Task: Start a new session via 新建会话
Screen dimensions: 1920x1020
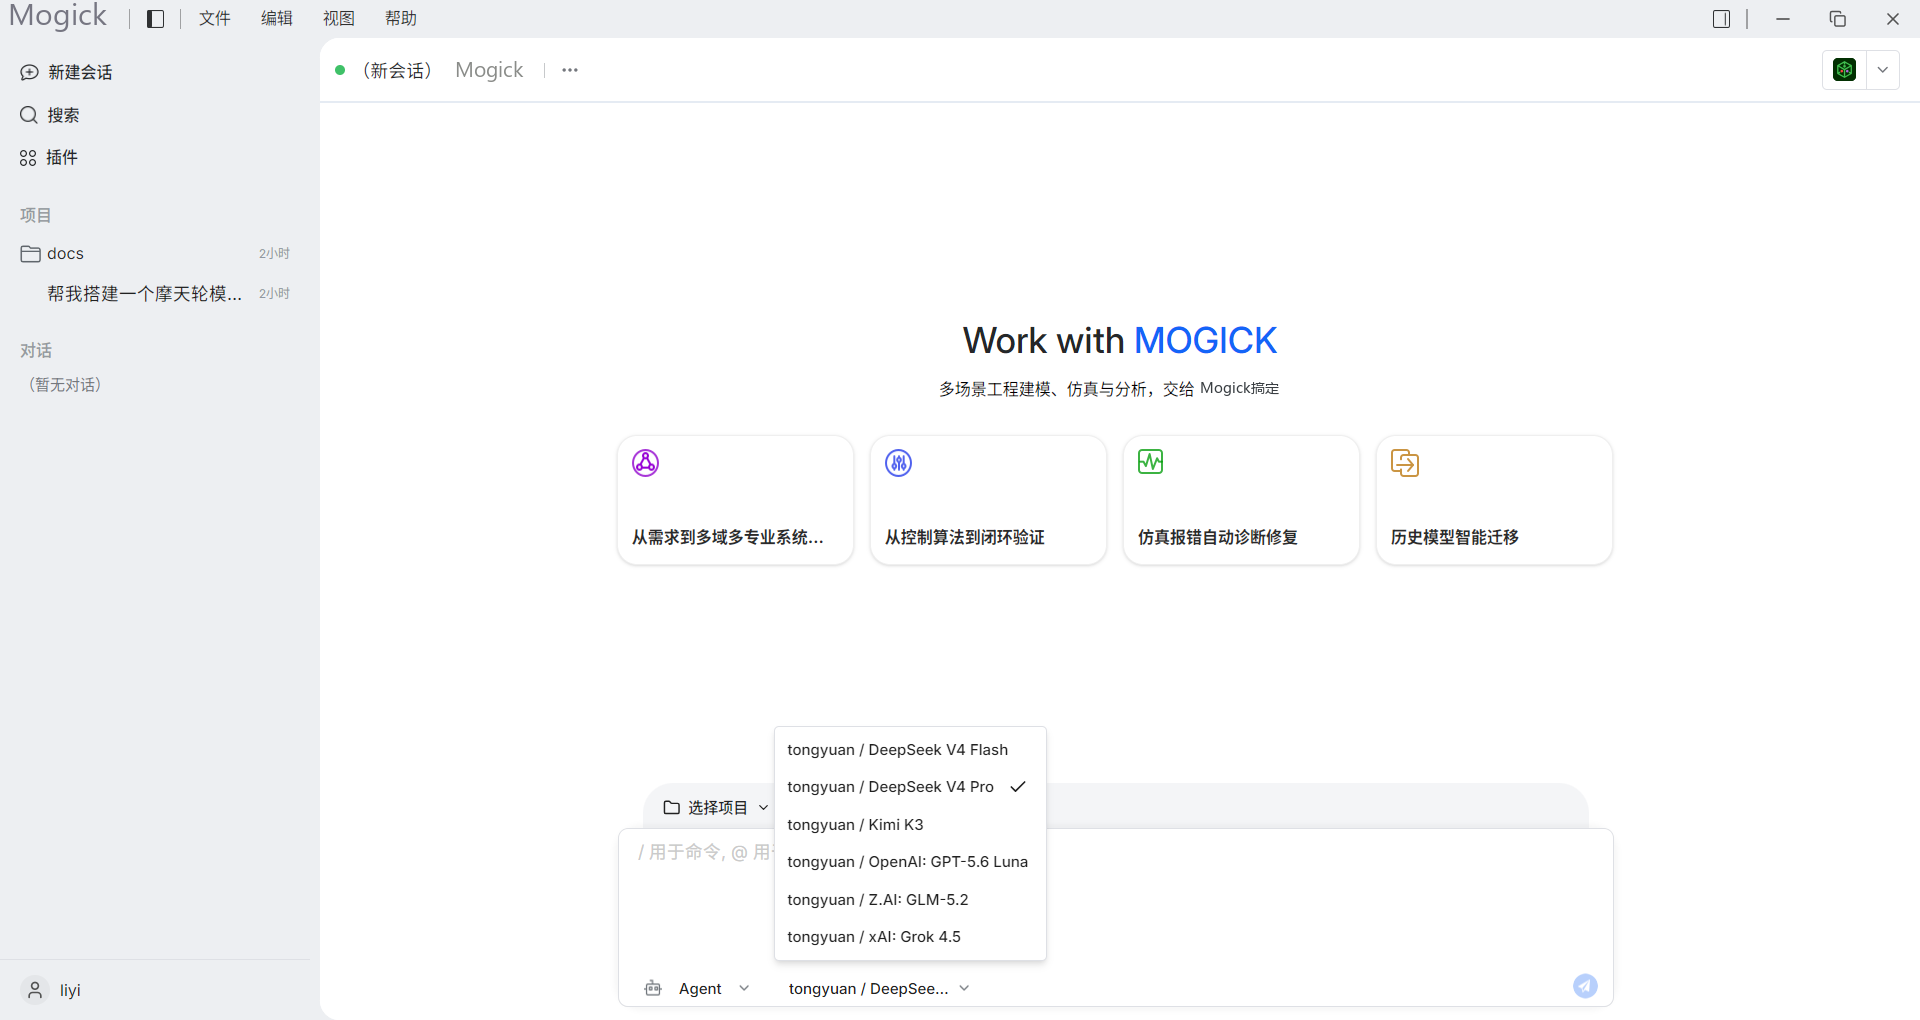Action: tap(66, 72)
